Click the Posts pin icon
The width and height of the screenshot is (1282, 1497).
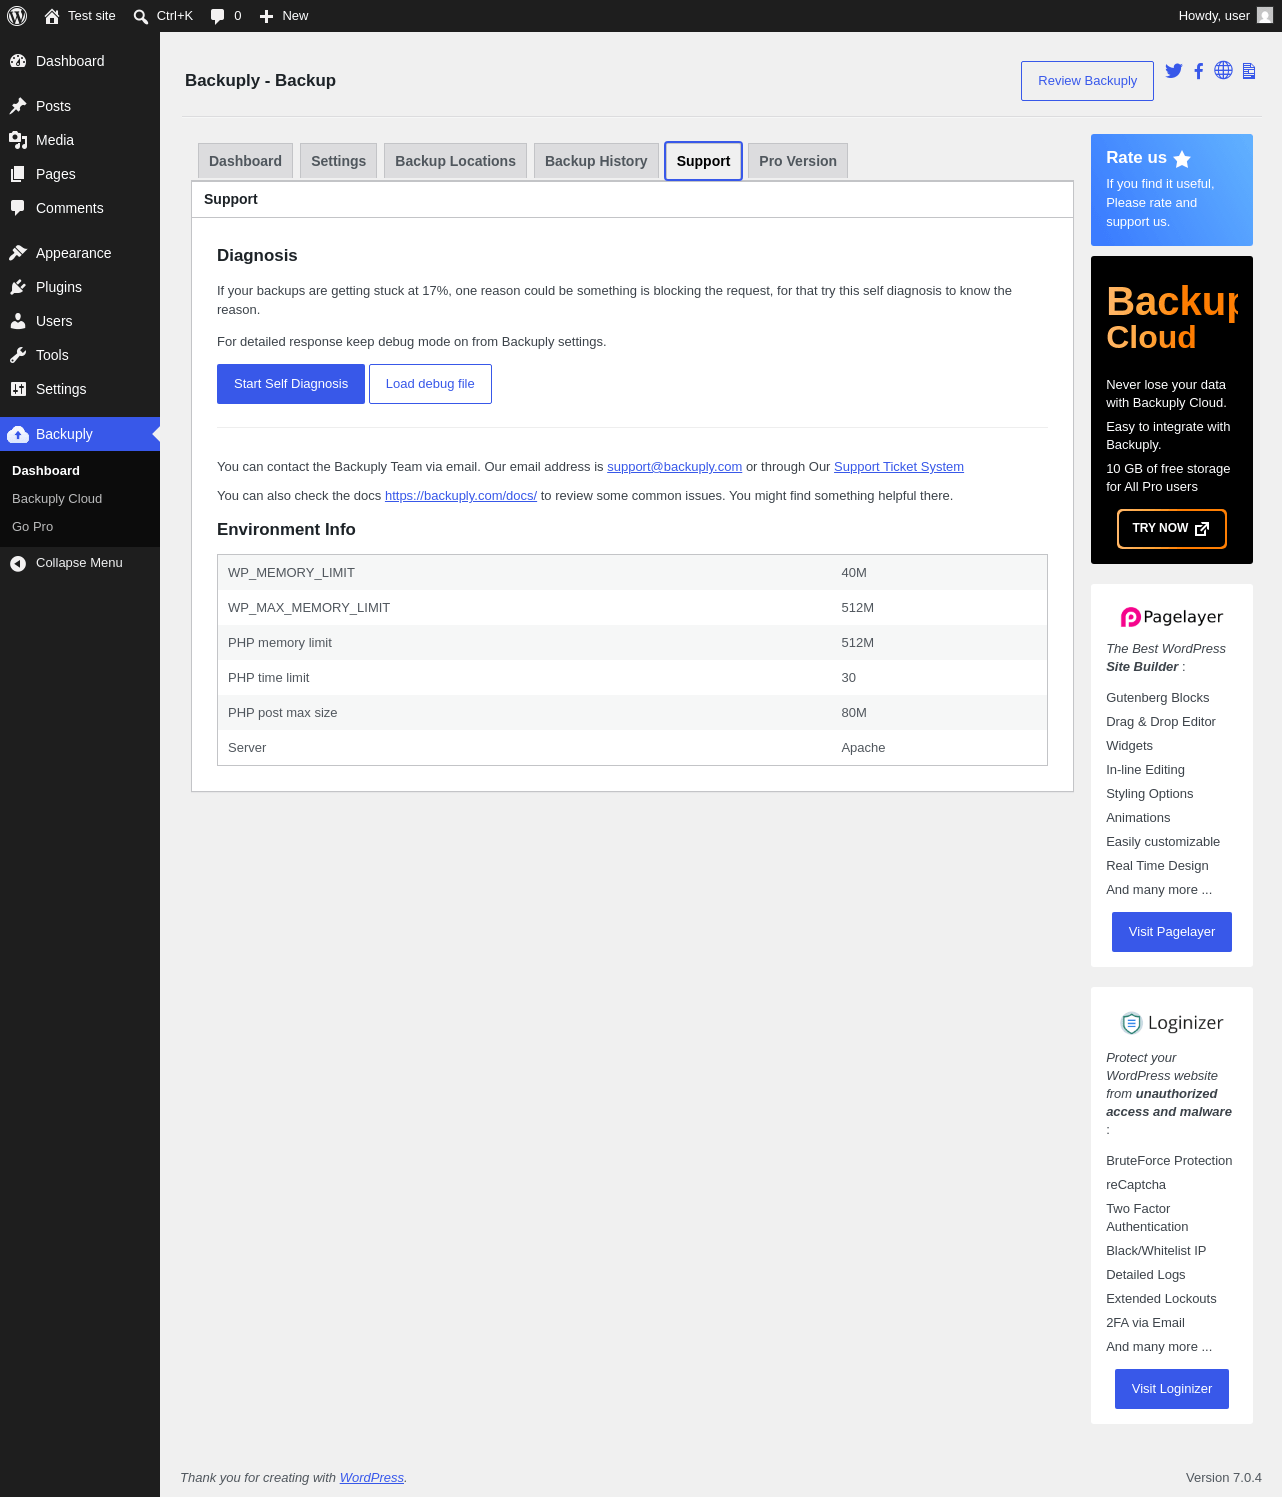tap(18, 106)
